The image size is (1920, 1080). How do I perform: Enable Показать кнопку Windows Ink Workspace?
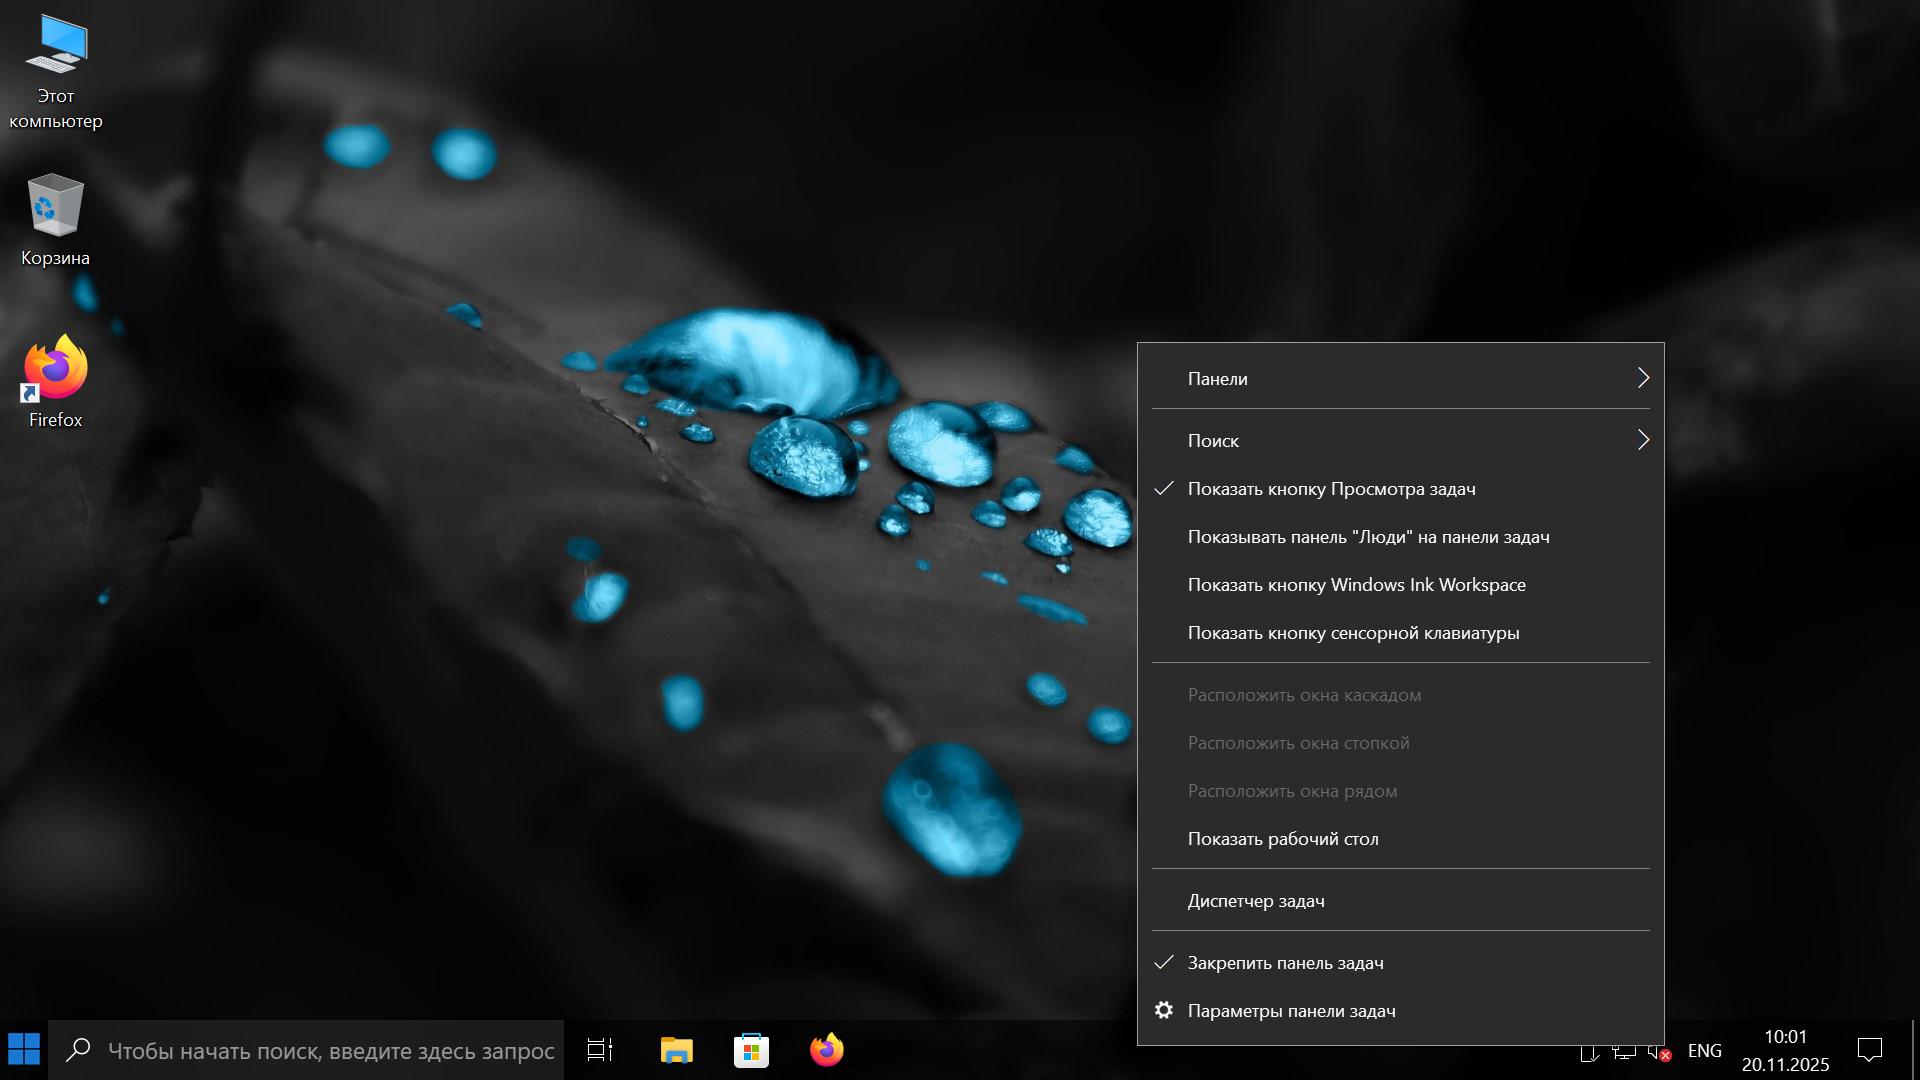(x=1356, y=585)
